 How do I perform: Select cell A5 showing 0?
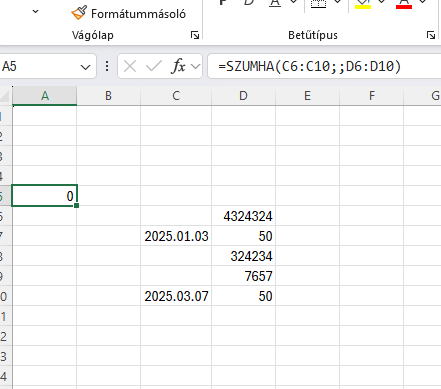[x=45, y=196]
